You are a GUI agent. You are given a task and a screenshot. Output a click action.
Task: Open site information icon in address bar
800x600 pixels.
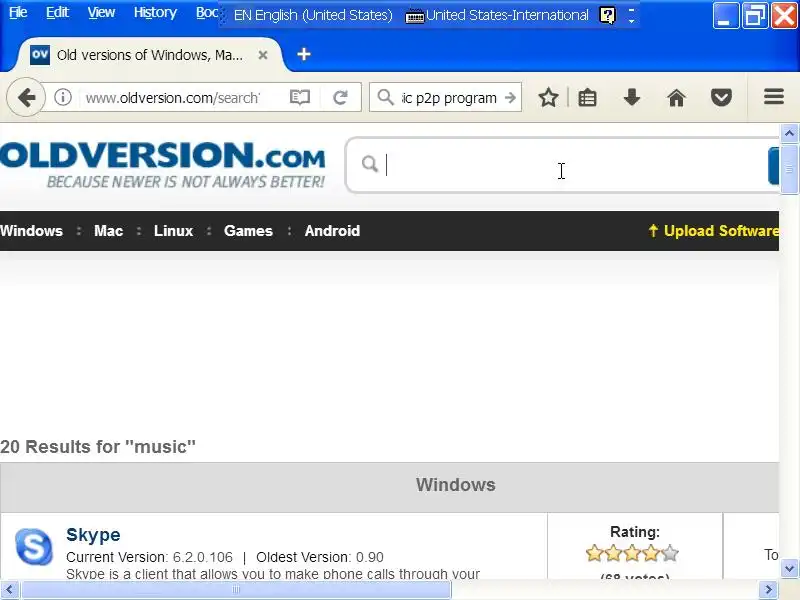63,97
